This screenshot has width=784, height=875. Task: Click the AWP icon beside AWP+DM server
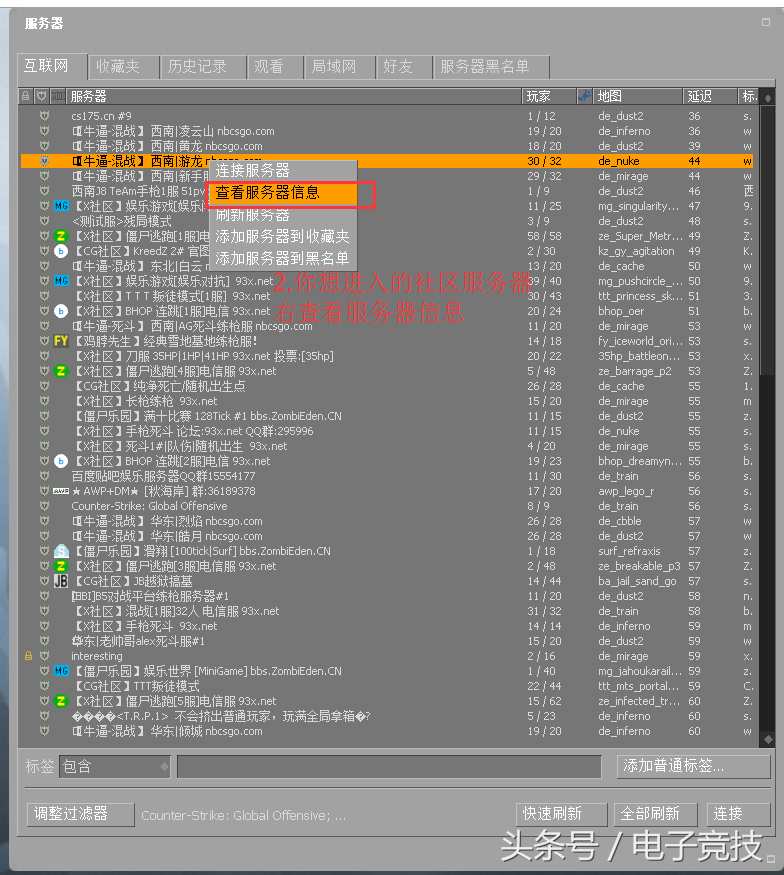(60, 491)
